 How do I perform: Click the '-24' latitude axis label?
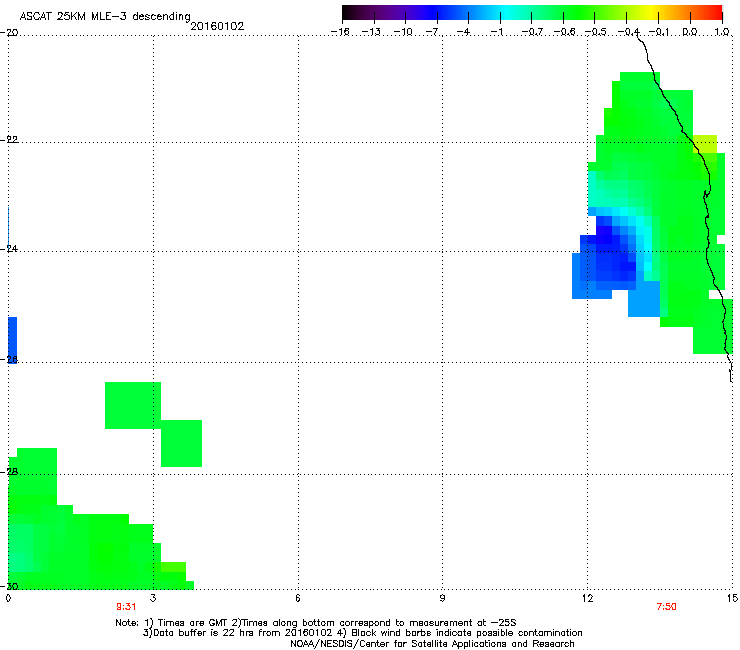tap(9, 248)
